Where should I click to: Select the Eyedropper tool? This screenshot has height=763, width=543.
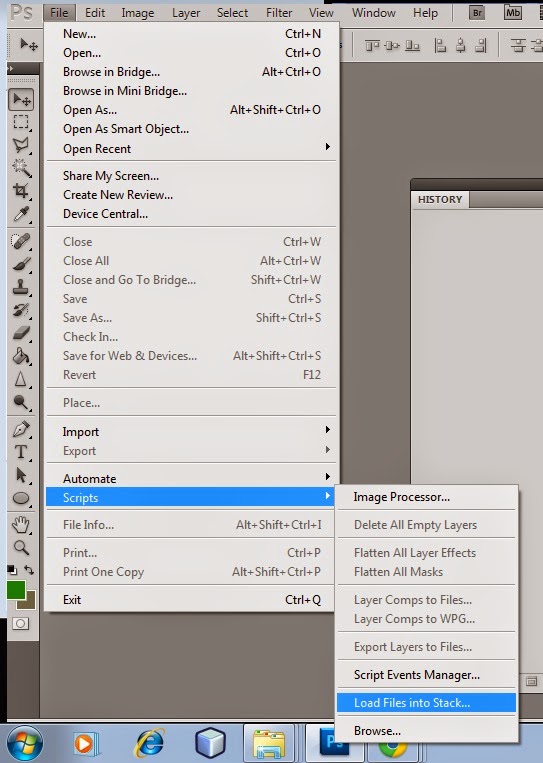pyautogui.click(x=21, y=213)
